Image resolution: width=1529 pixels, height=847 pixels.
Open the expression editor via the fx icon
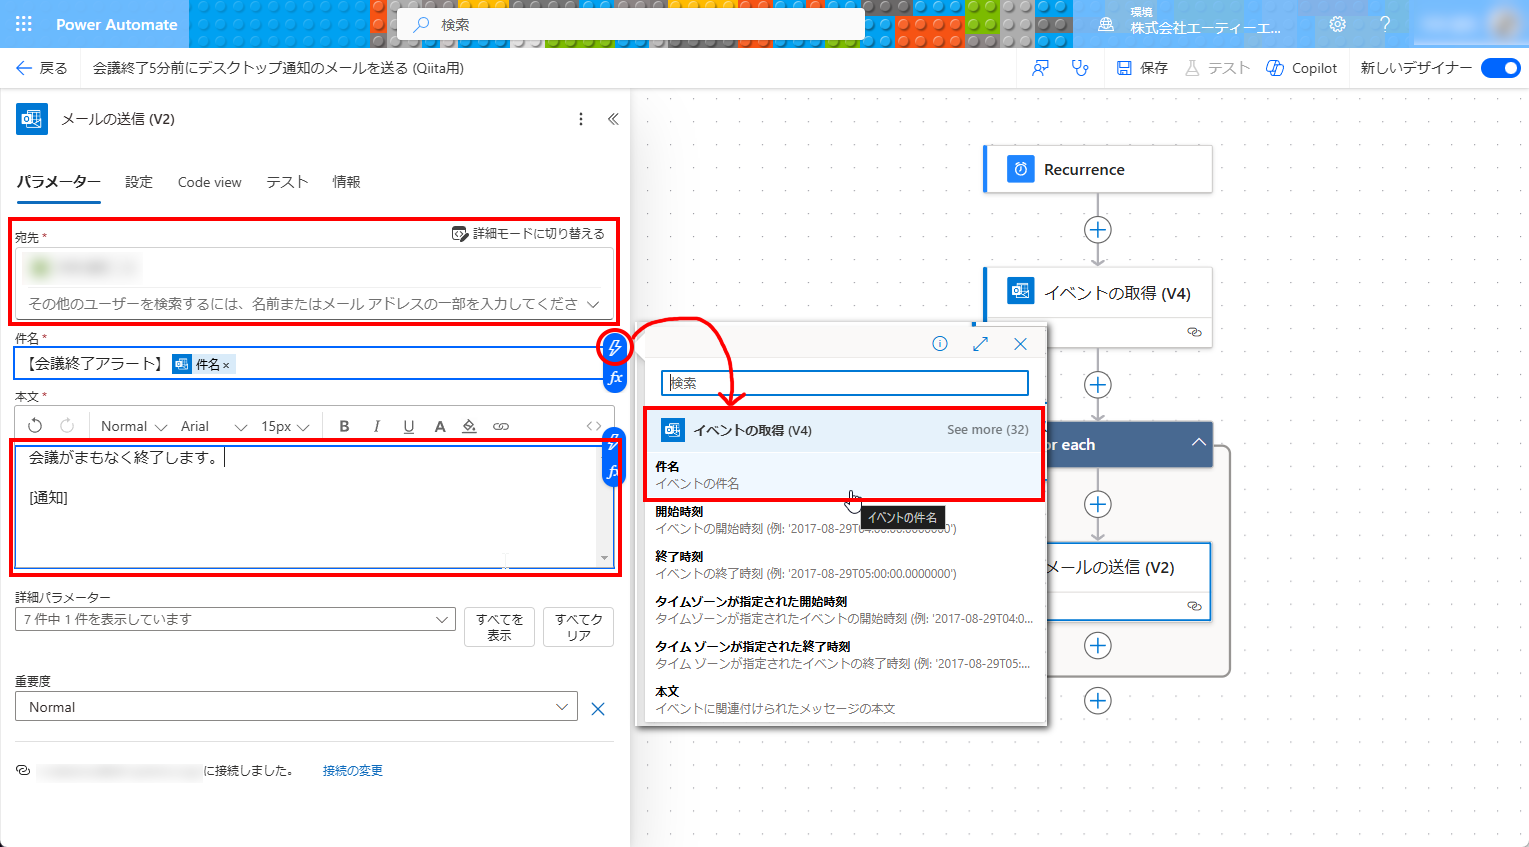click(x=615, y=377)
